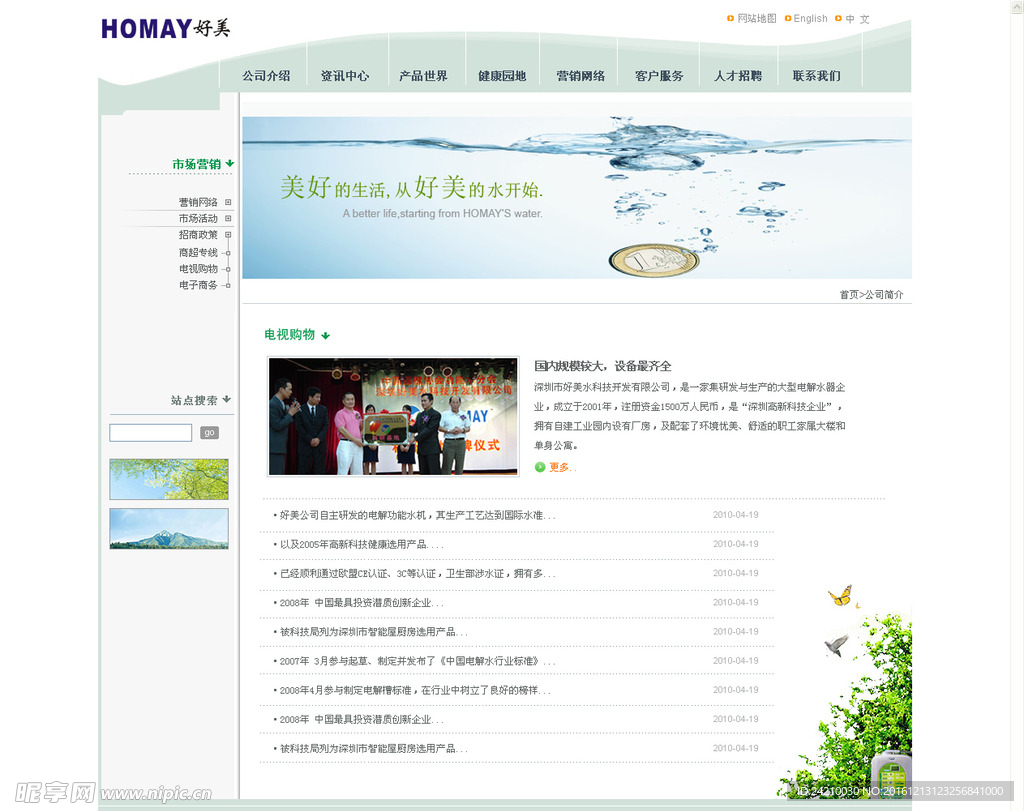Click the HOMAY好美 logo

pyautogui.click(x=165, y=28)
